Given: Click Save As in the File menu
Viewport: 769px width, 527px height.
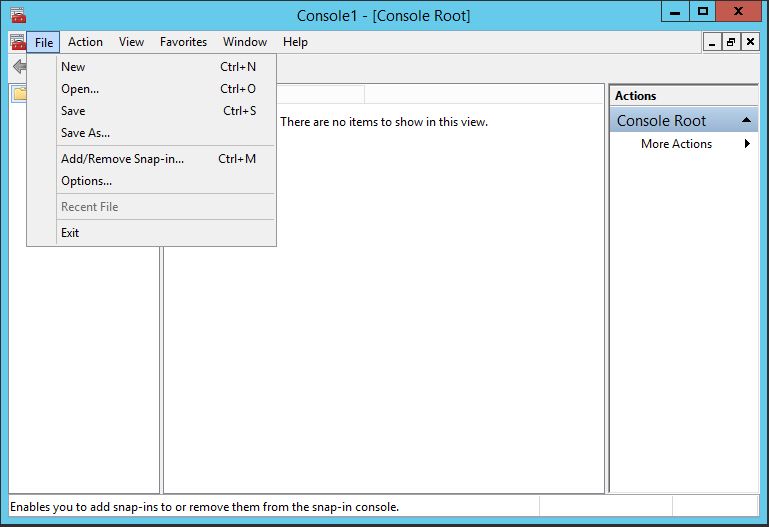Looking at the screenshot, I should point(85,133).
